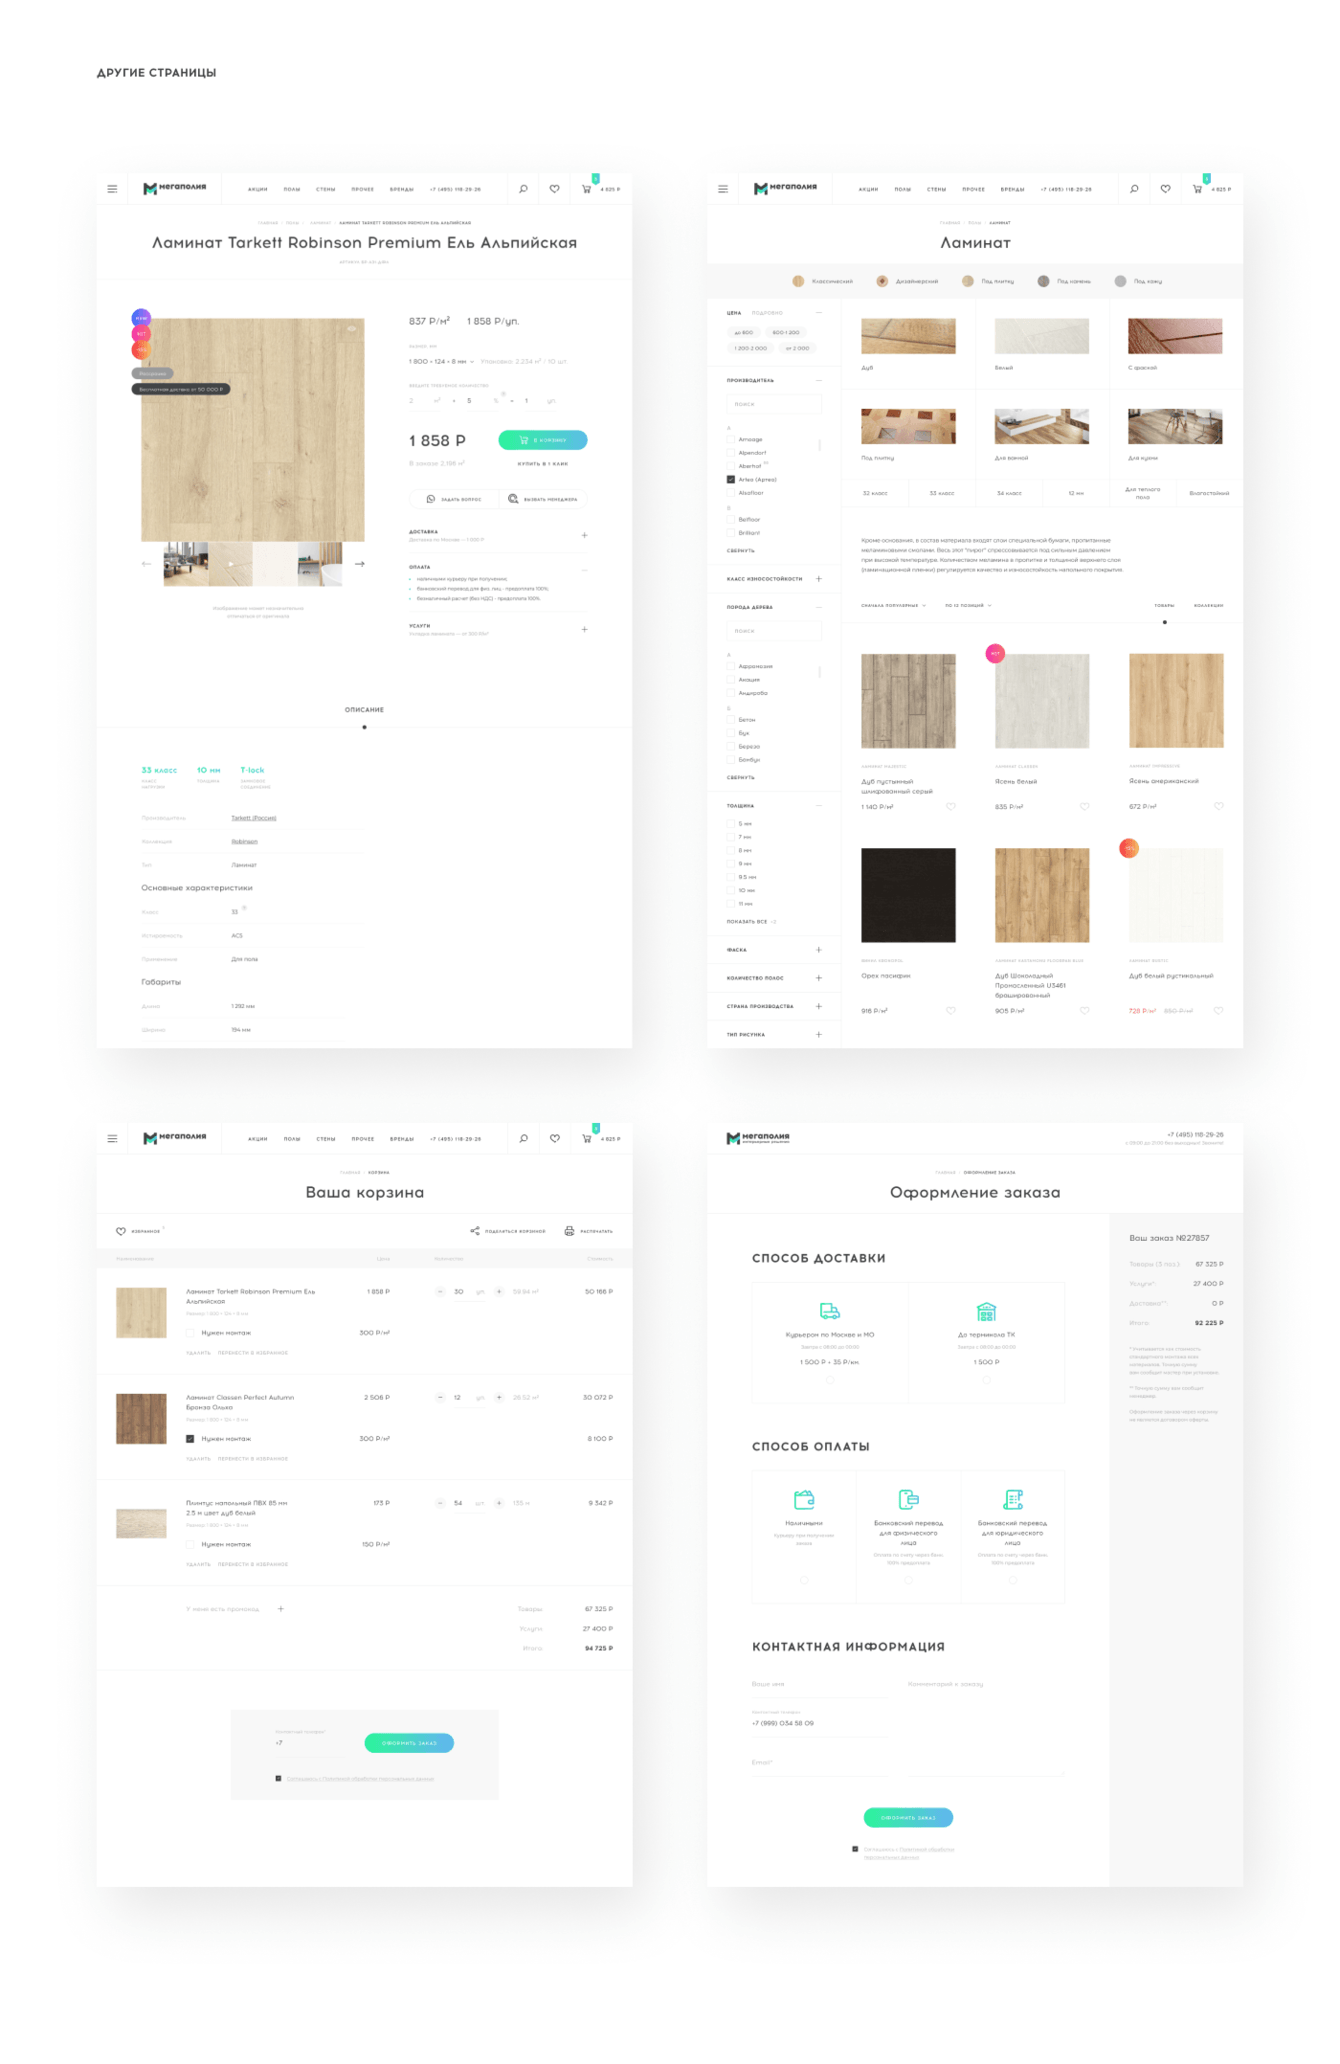1340x2064 pixels.
Task: Expand the 'Фаска' filter
Action: (x=819, y=950)
